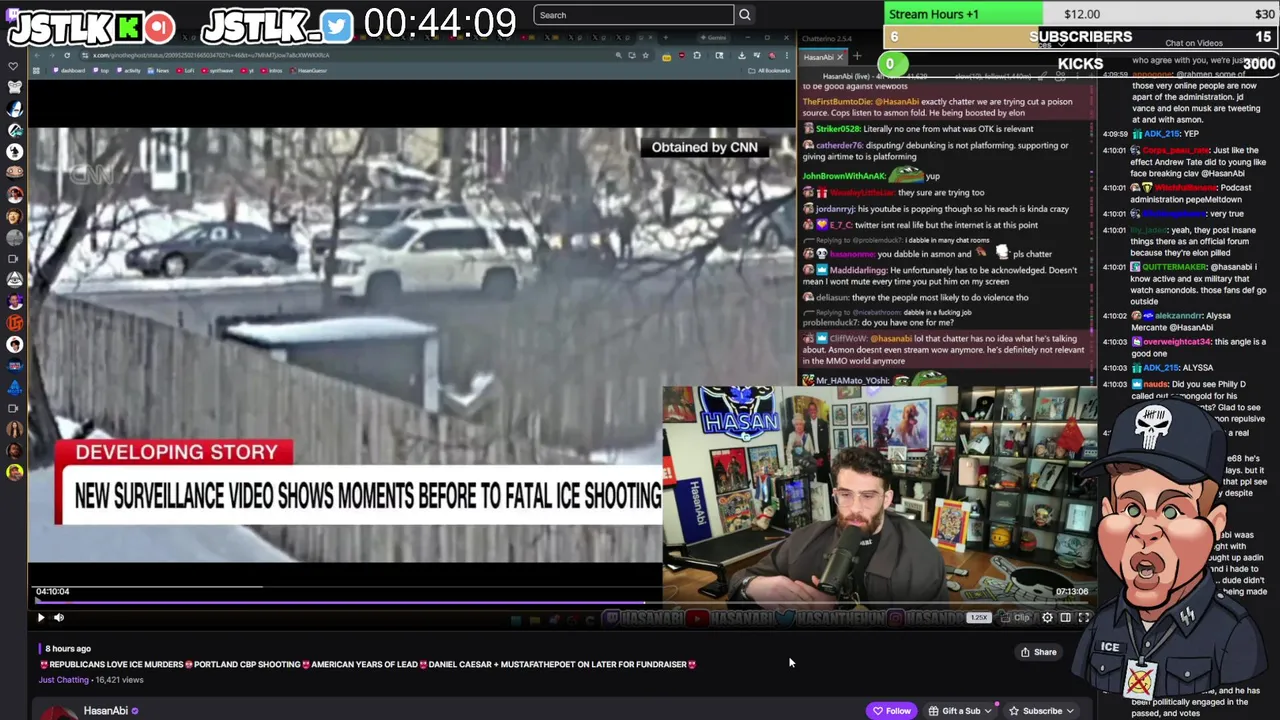Close the HasanAbi Chatterino tab
The width and height of the screenshot is (1280, 720).
[x=840, y=57]
